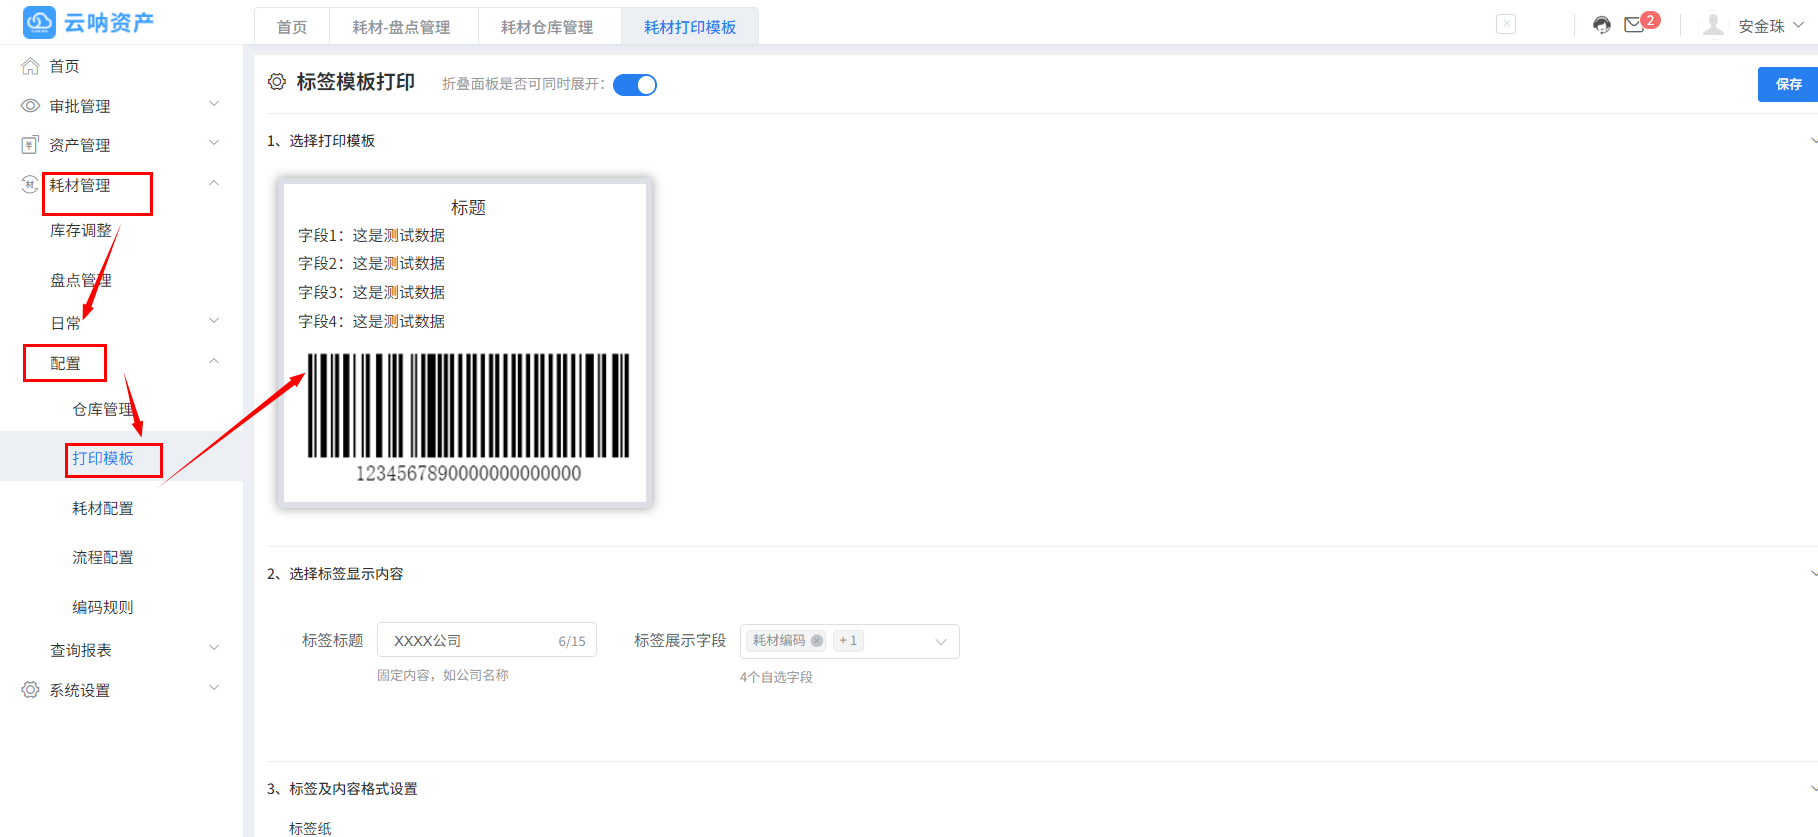This screenshot has width=1818, height=837.
Task: Click the user avatar icon
Action: point(1713,25)
